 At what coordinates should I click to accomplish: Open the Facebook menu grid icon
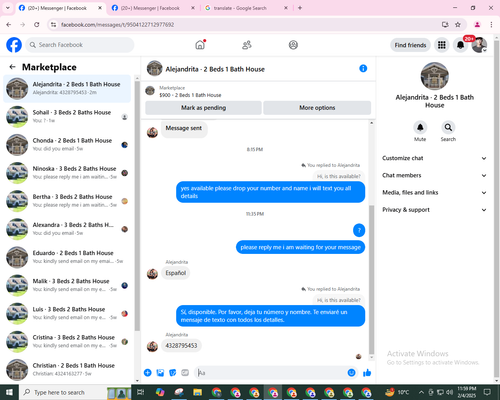click(x=442, y=45)
